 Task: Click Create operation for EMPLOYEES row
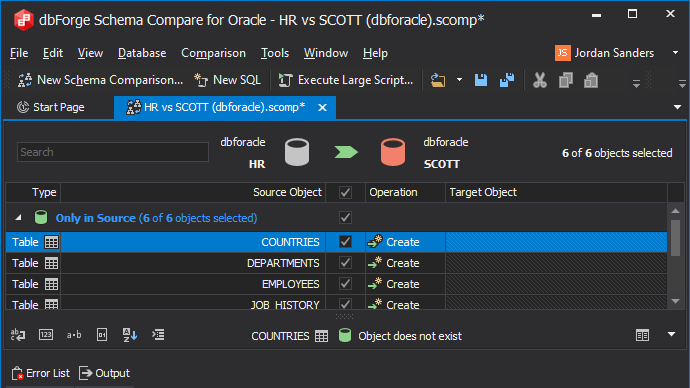394,284
